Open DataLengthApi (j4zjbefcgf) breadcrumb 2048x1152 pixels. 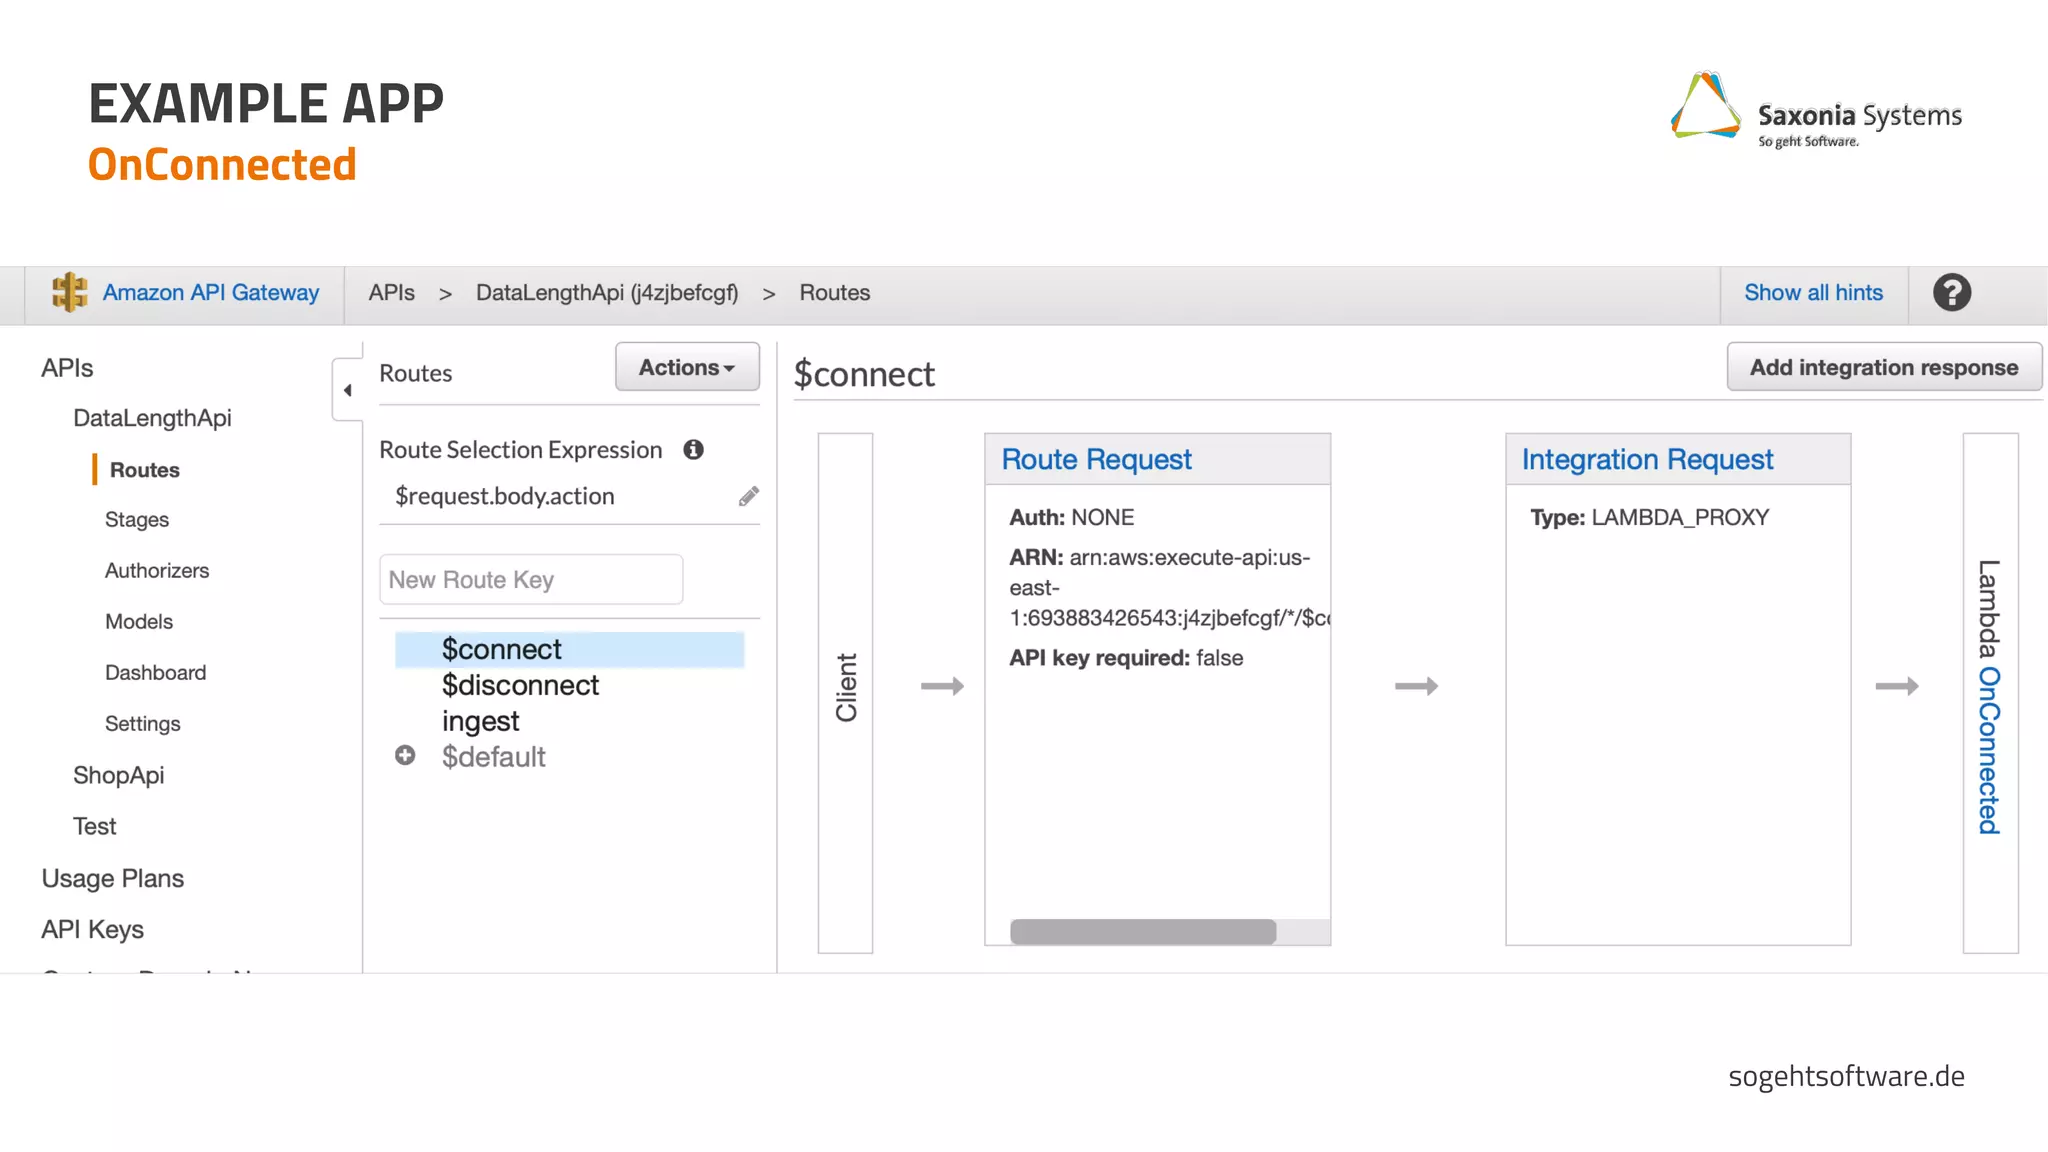point(607,293)
